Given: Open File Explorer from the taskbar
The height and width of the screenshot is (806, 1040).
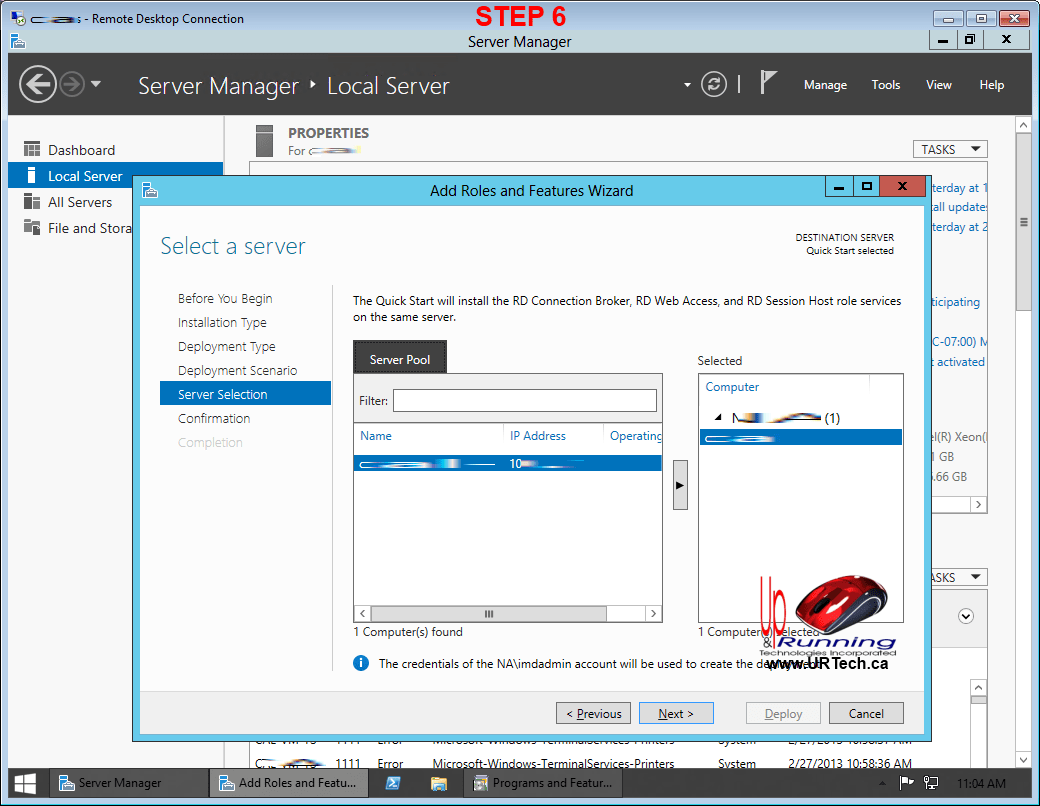Looking at the screenshot, I should tap(439, 783).
